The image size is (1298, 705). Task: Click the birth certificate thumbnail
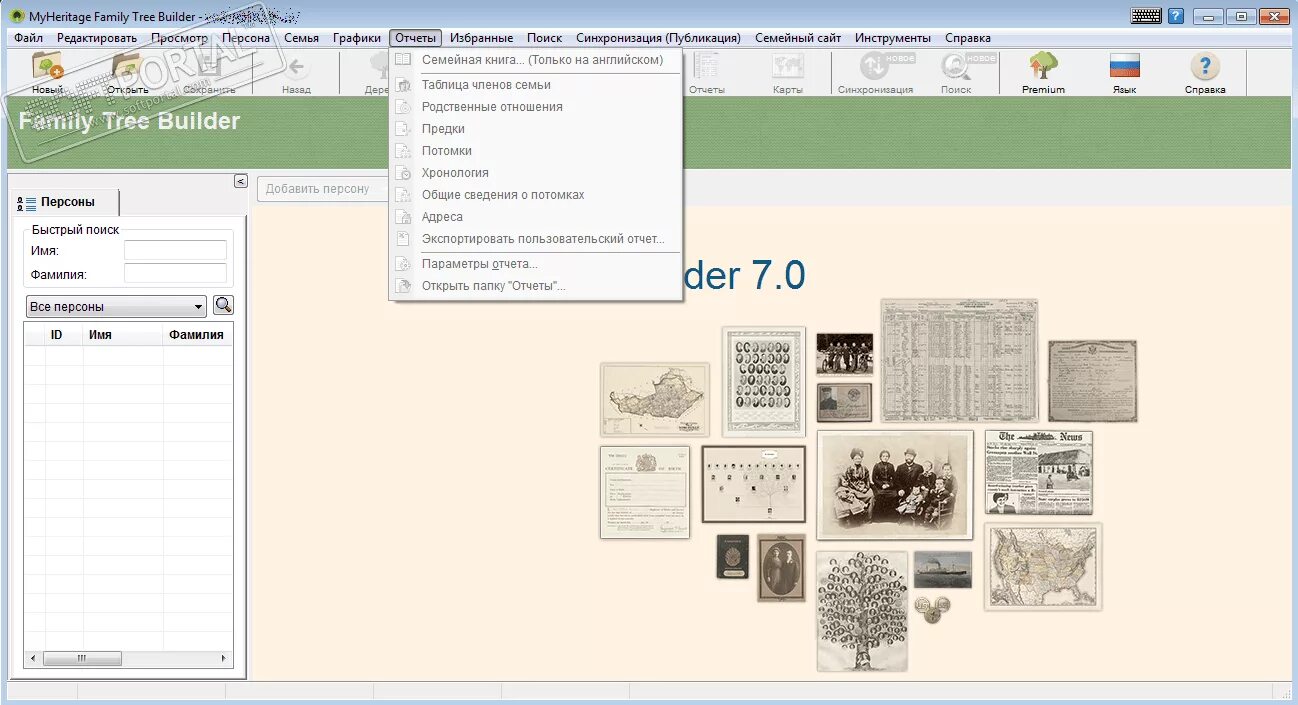coord(645,492)
